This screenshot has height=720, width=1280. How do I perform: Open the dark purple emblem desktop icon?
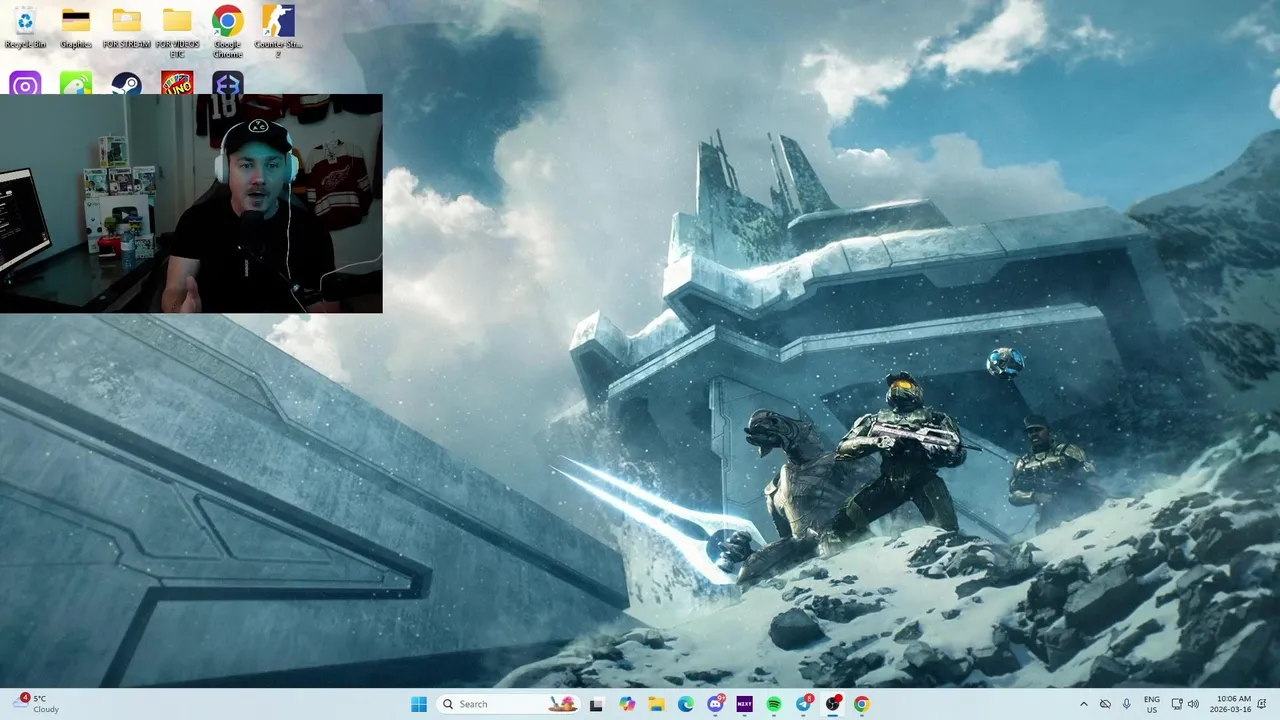click(x=228, y=84)
